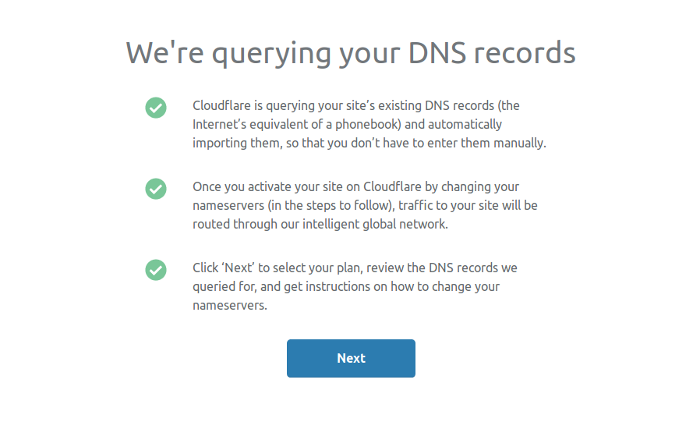Click the final word 'nameservers.' above the button
This screenshot has width=700, height=422.
(230, 305)
